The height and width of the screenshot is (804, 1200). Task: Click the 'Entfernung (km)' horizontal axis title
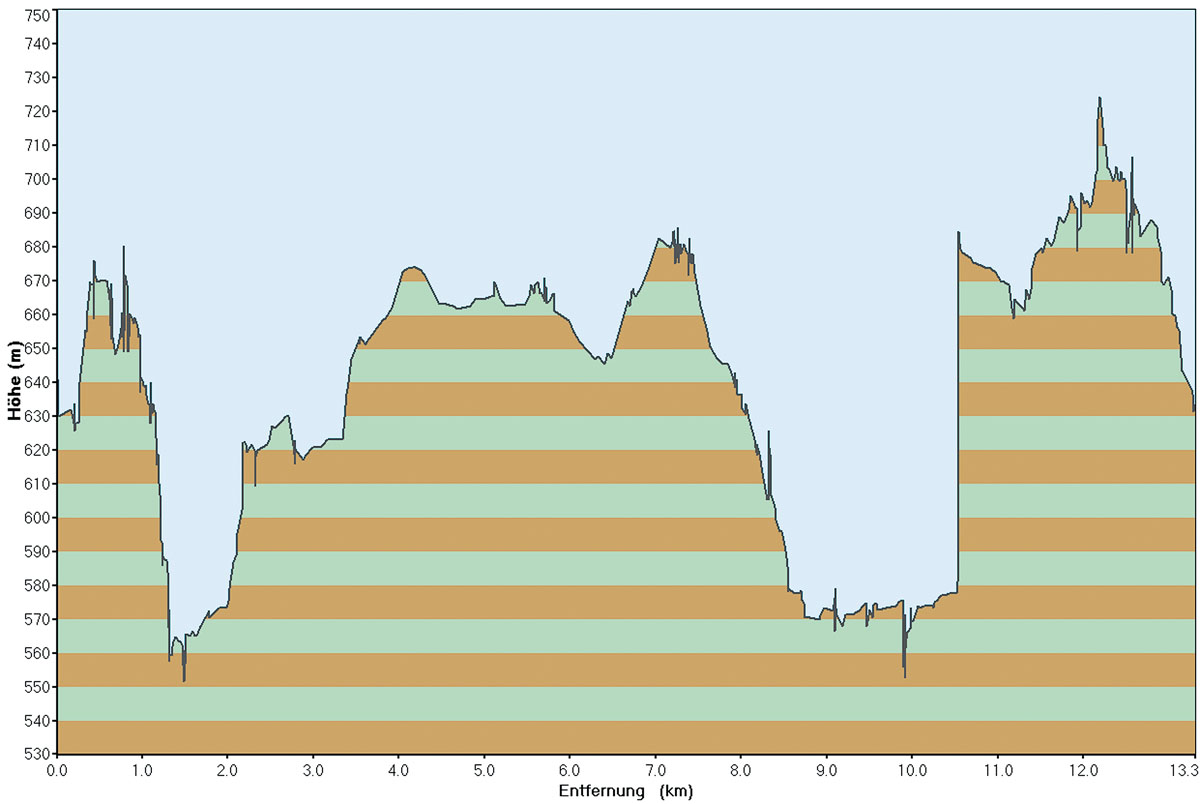point(626,791)
